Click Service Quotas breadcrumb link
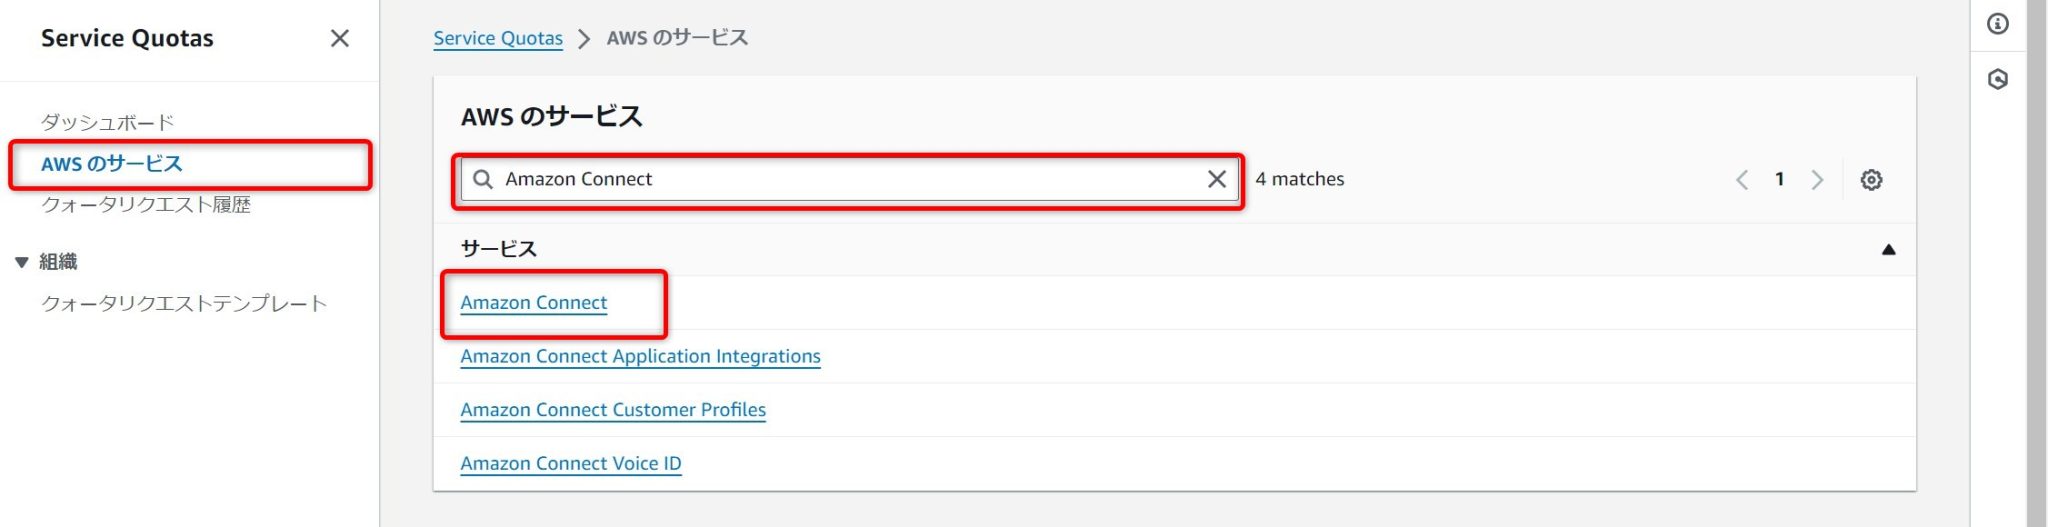2048x527 pixels. [498, 38]
